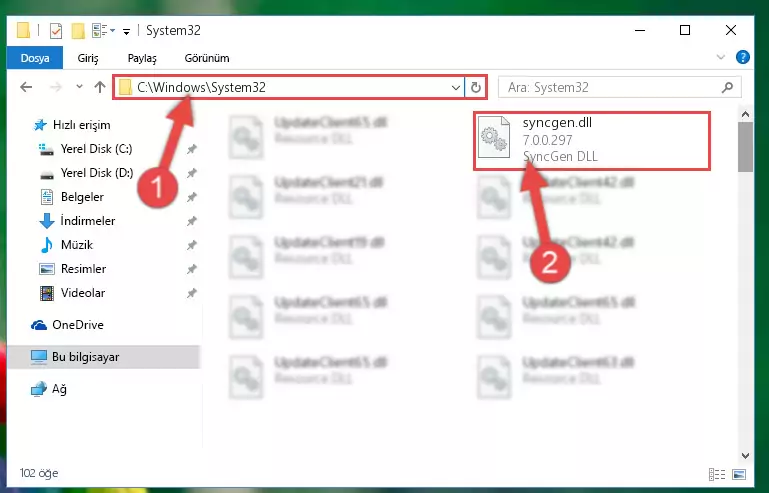Click the Properties quick access icon
This screenshot has height=493, width=769.
[55, 31]
